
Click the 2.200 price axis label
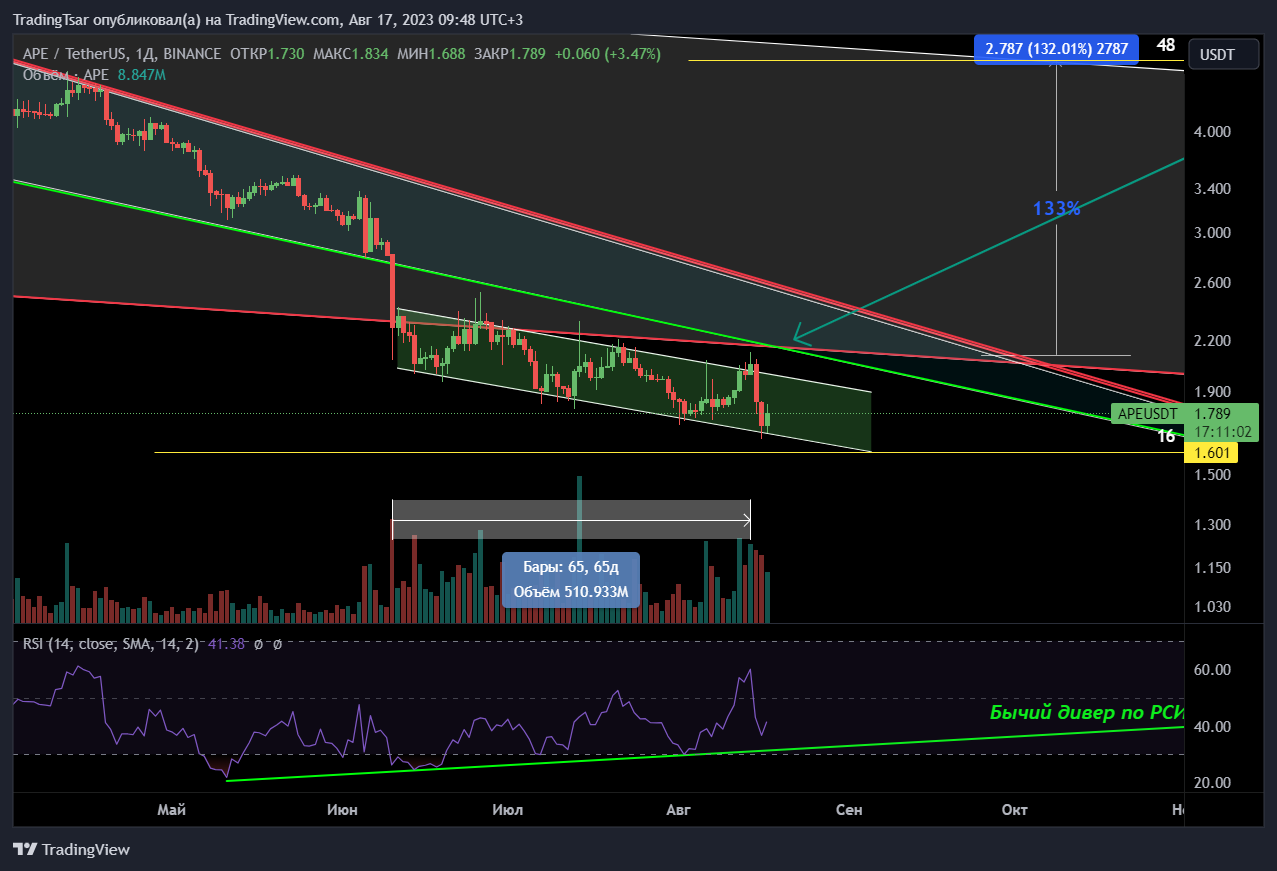1212,341
